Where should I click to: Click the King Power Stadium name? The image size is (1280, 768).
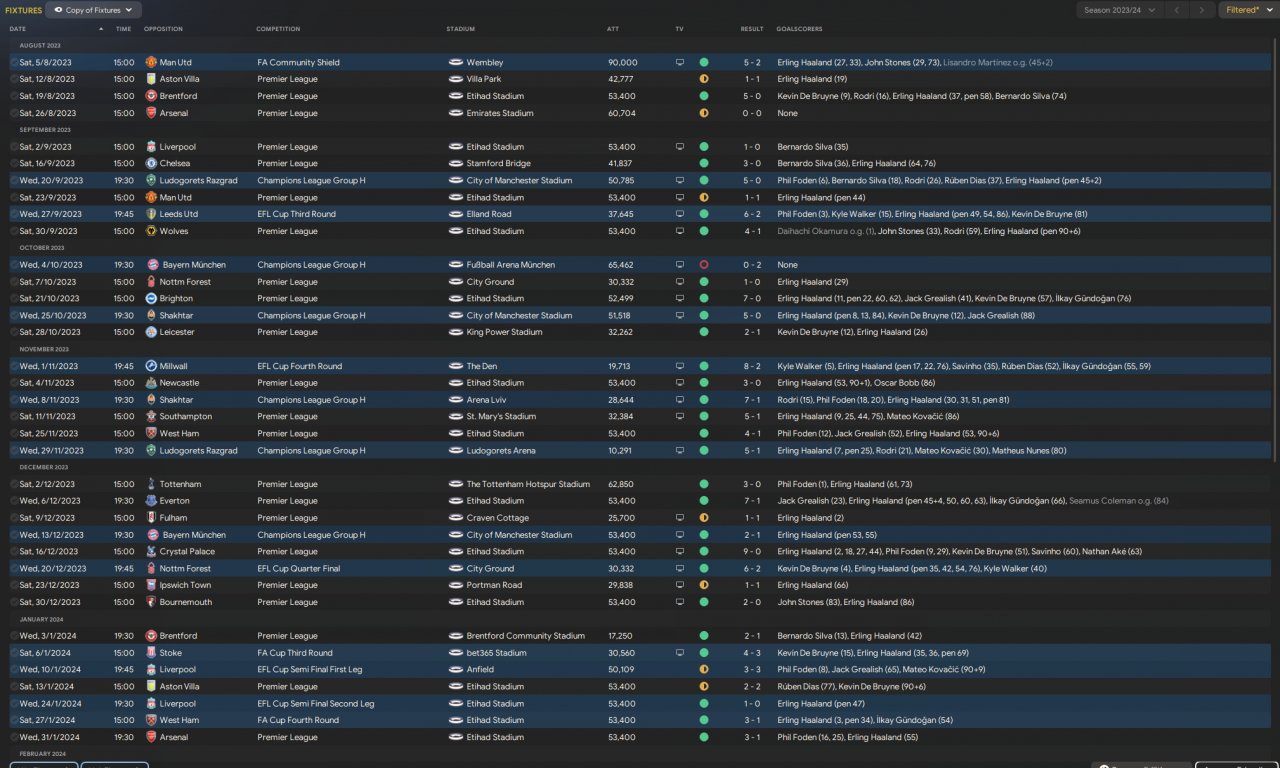(504, 332)
